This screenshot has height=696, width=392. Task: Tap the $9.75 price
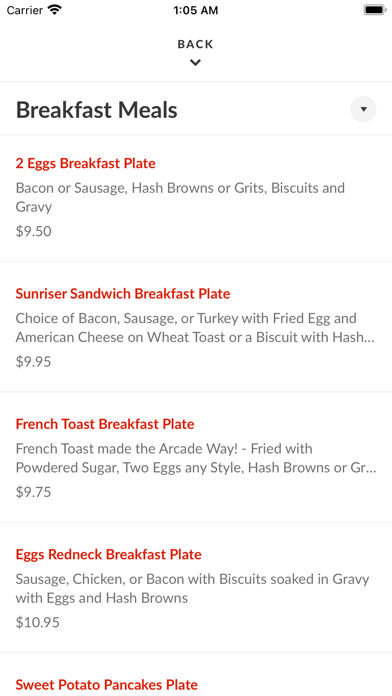point(34,492)
